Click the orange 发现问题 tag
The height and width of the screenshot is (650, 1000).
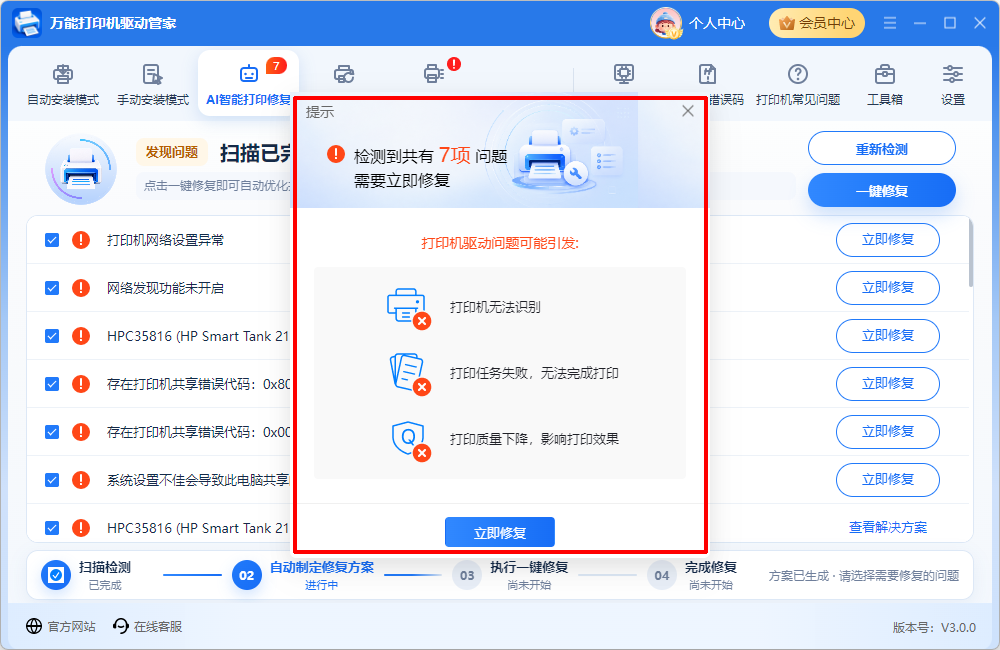[x=172, y=152]
